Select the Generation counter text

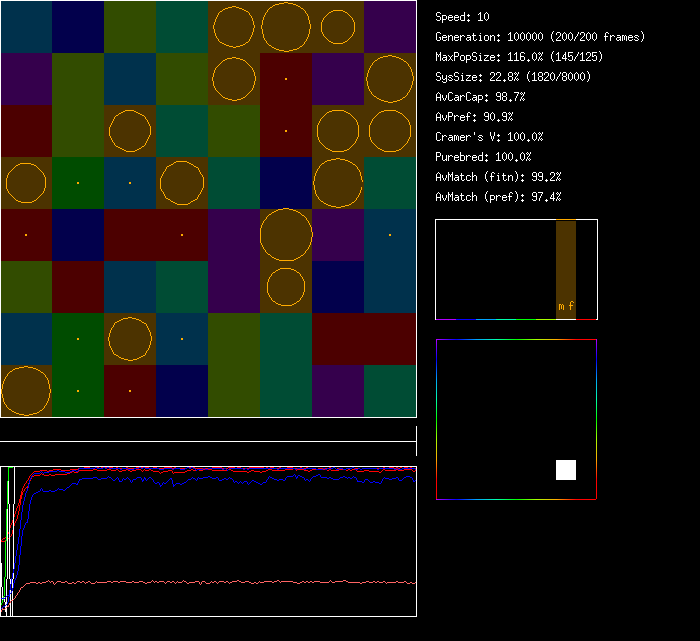[x=539, y=37]
